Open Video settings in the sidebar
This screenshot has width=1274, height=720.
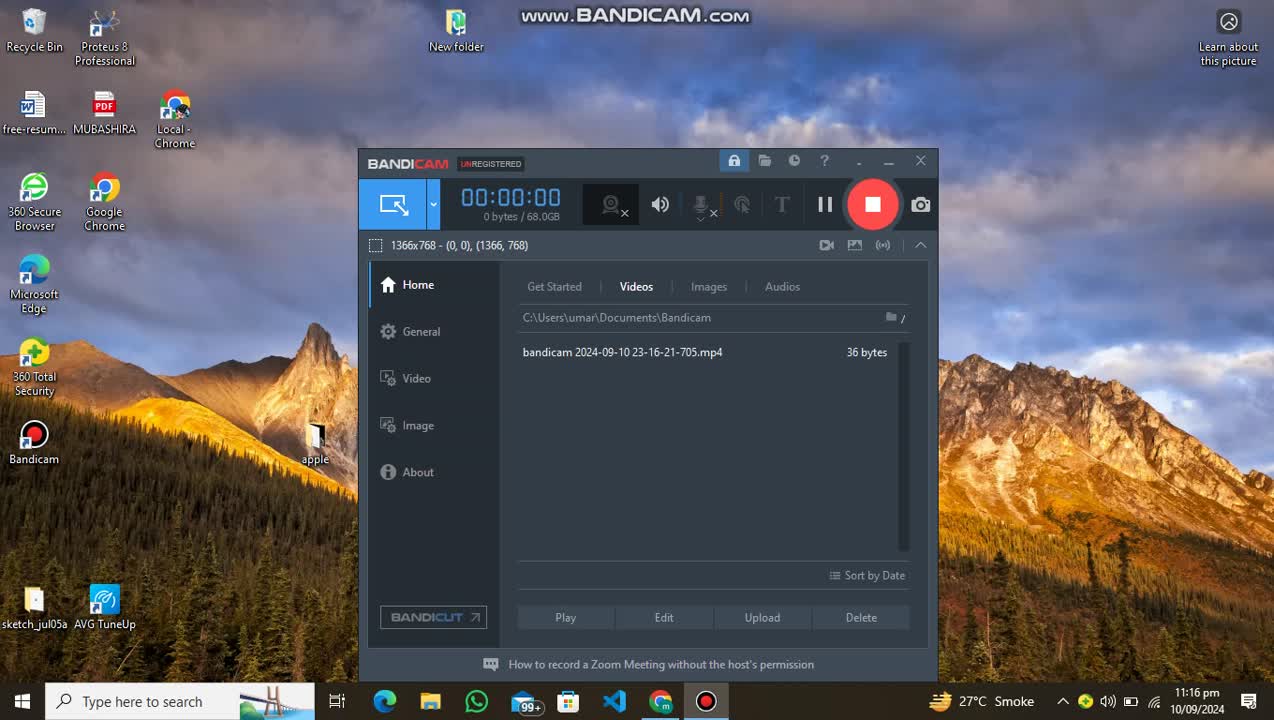pyautogui.click(x=434, y=379)
